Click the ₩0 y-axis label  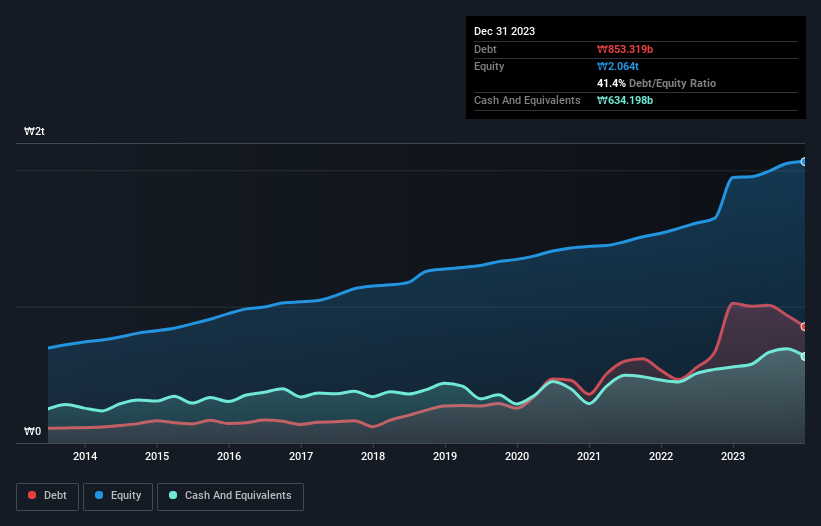tap(32, 431)
